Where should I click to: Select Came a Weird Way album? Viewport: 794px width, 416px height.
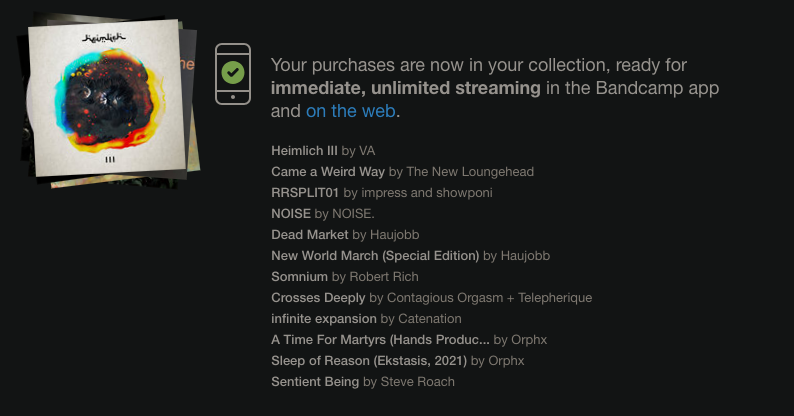328,171
